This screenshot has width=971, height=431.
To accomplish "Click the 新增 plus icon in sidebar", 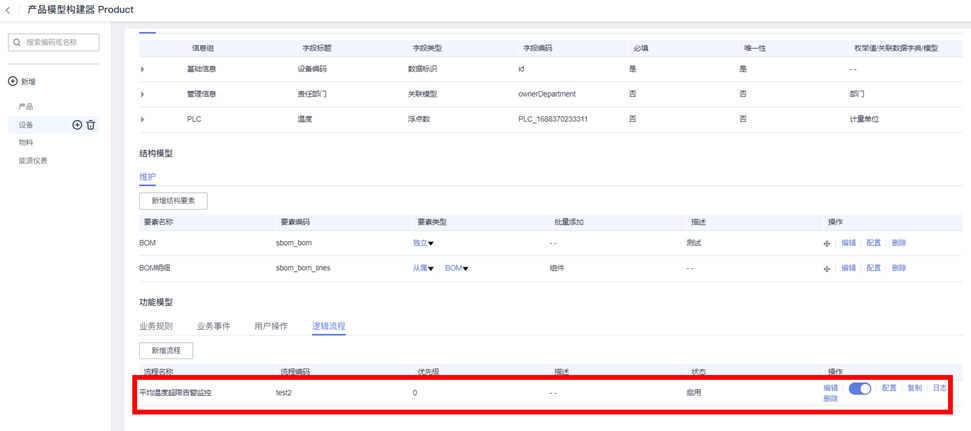I will (x=12, y=82).
